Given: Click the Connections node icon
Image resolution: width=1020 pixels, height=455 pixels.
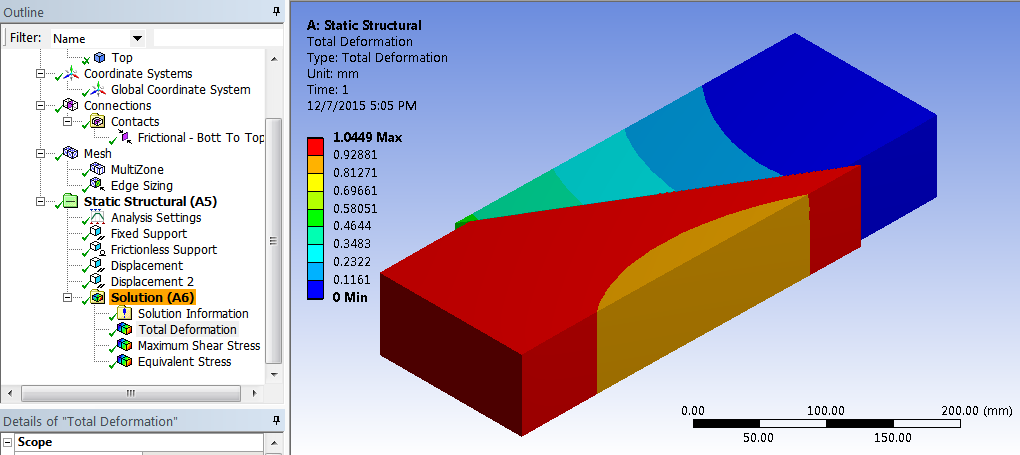Looking at the screenshot, I should [72, 105].
